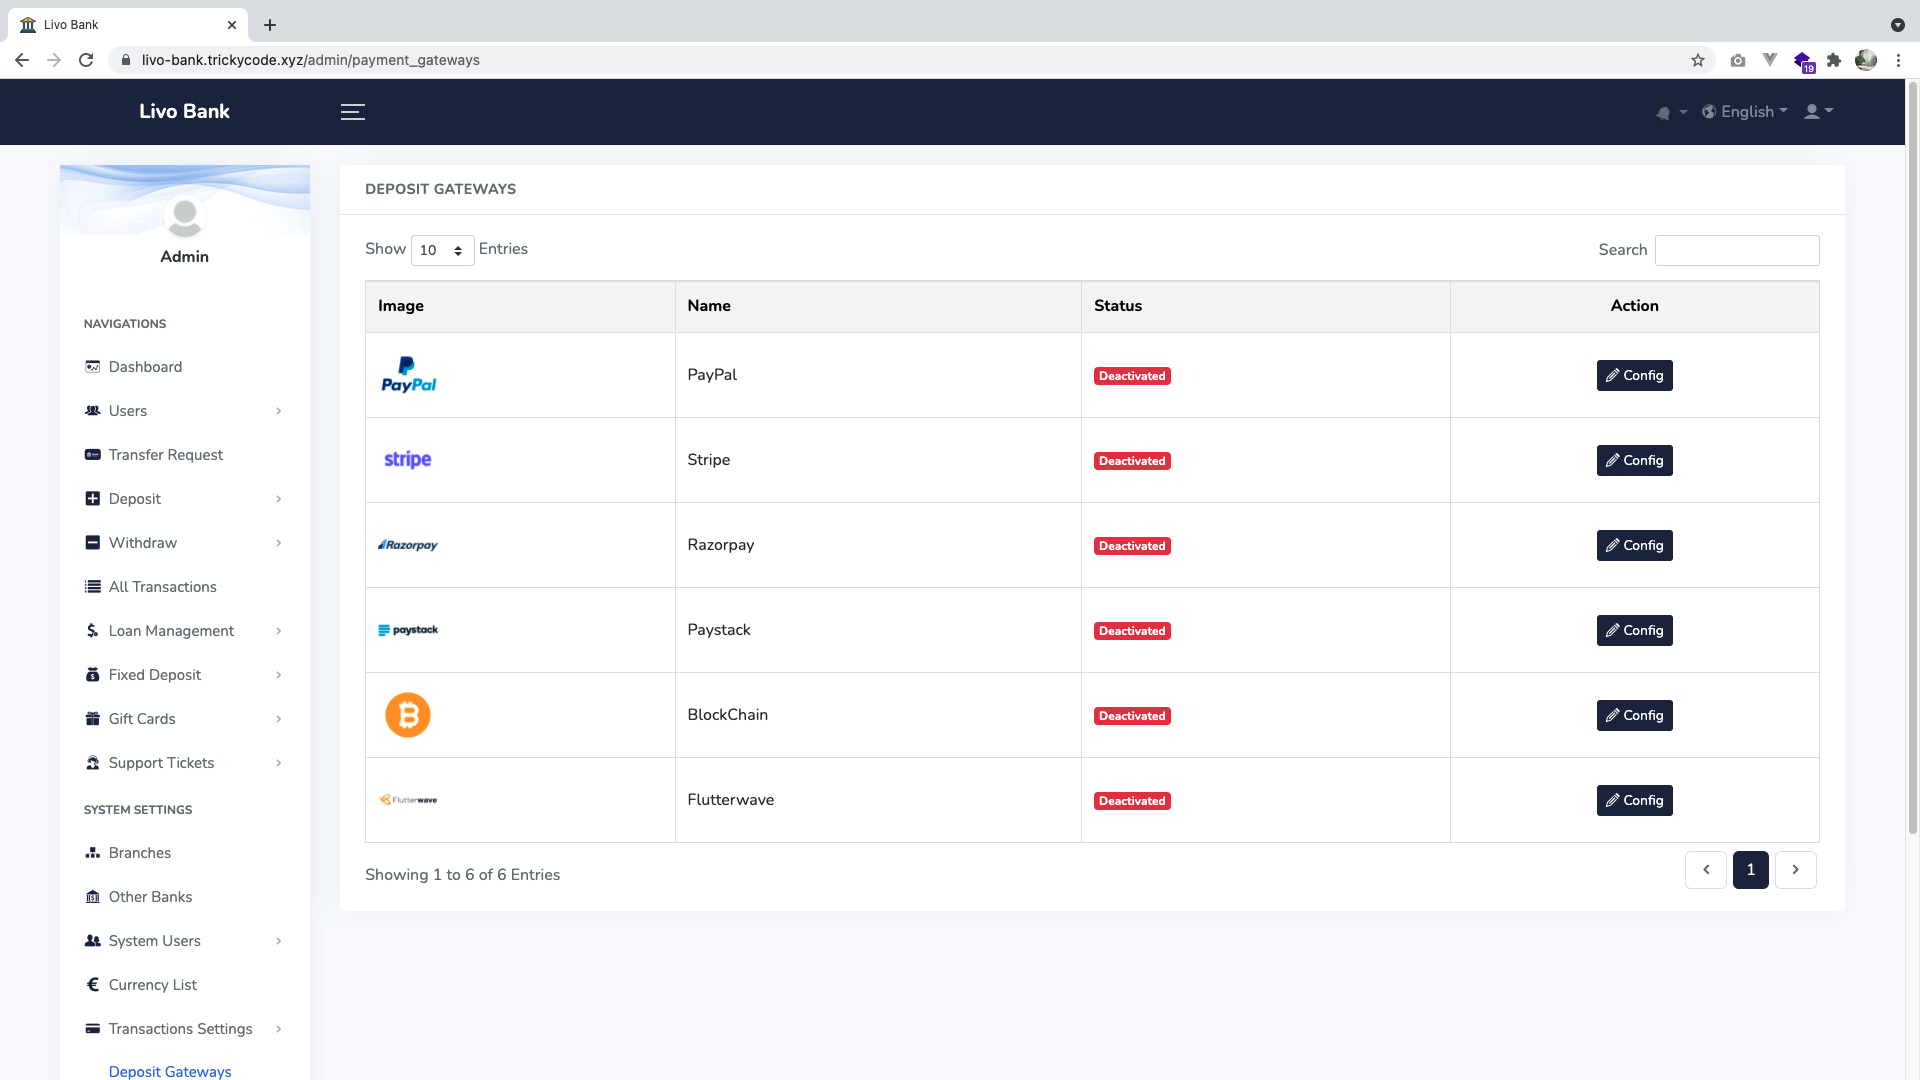
Task: Open the notifications bell dropdown
Action: point(1671,113)
